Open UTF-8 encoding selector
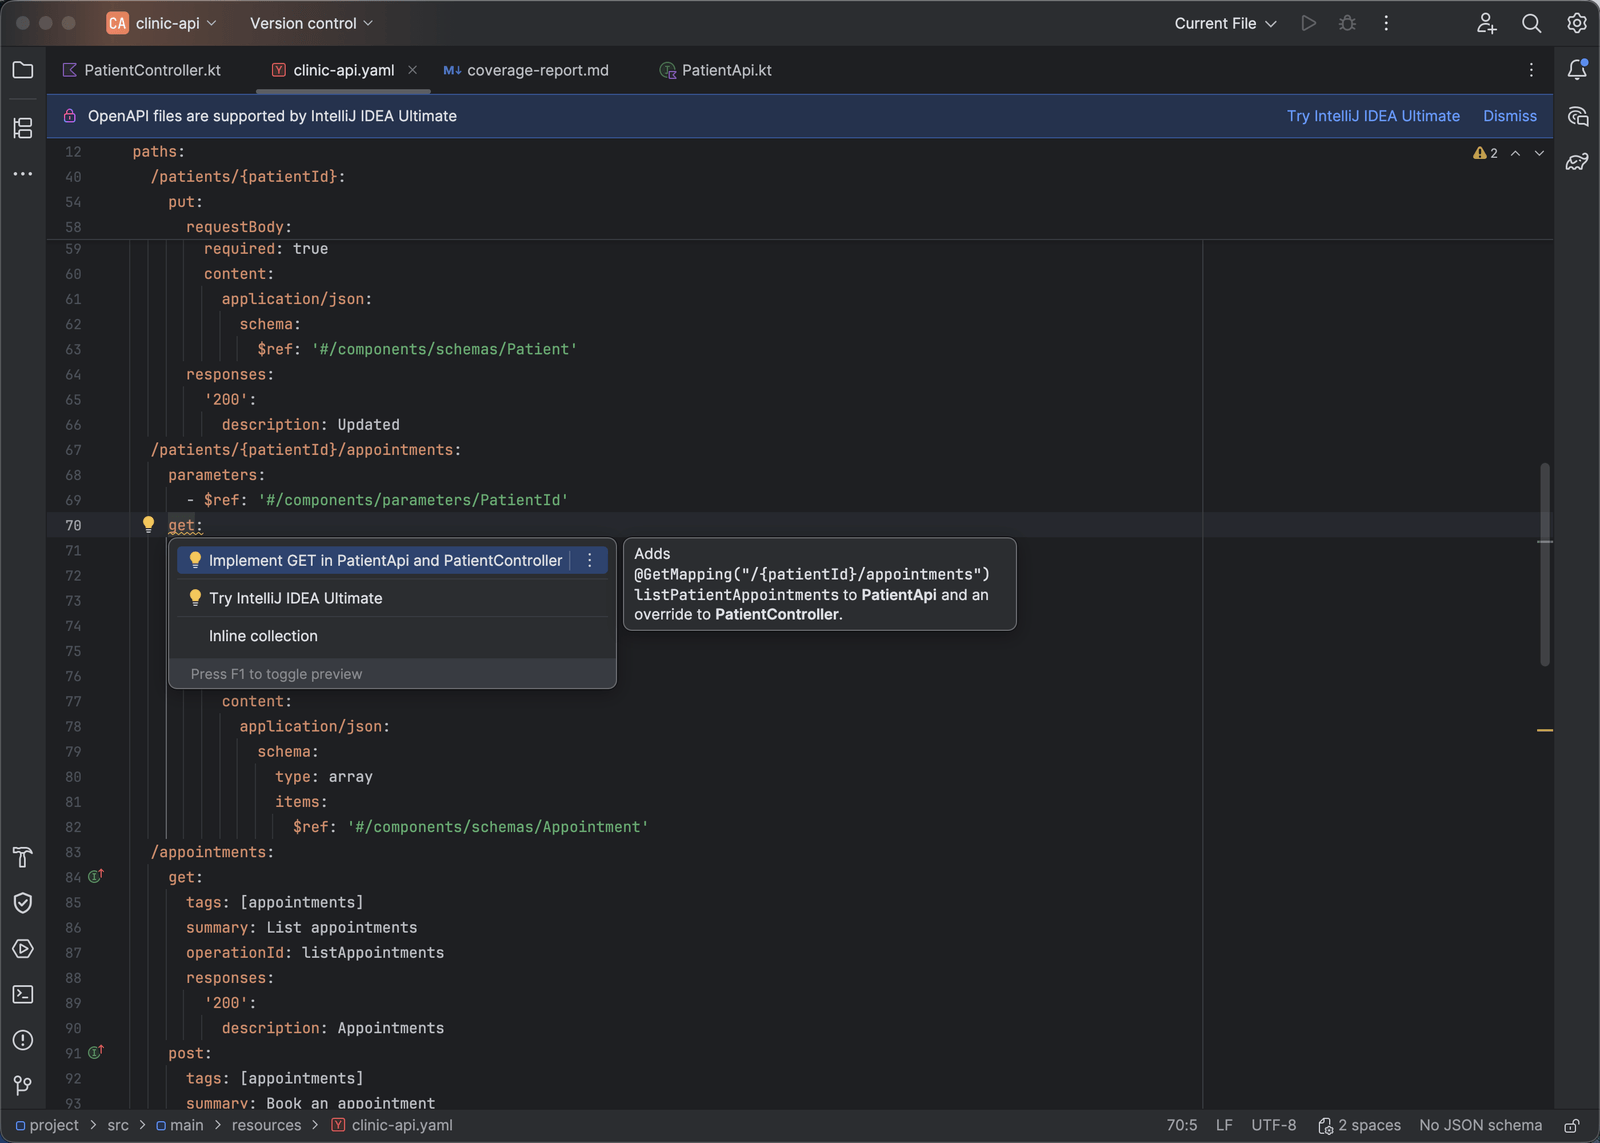Image resolution: width=1600 pixels, height=1143 pixels. pyautogui.click(x=1273, y=1126)
